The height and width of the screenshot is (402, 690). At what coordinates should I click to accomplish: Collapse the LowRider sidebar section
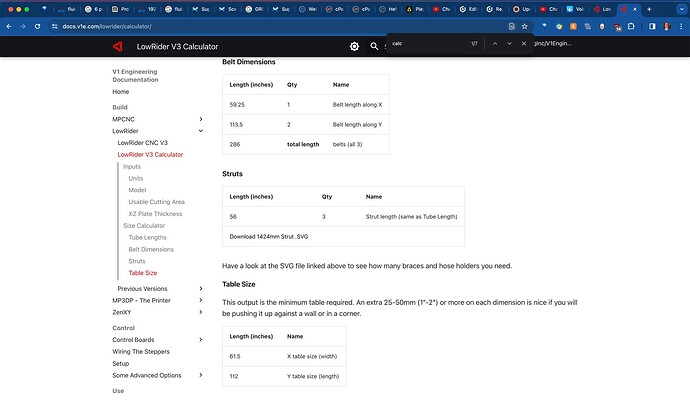pos(201,131)
